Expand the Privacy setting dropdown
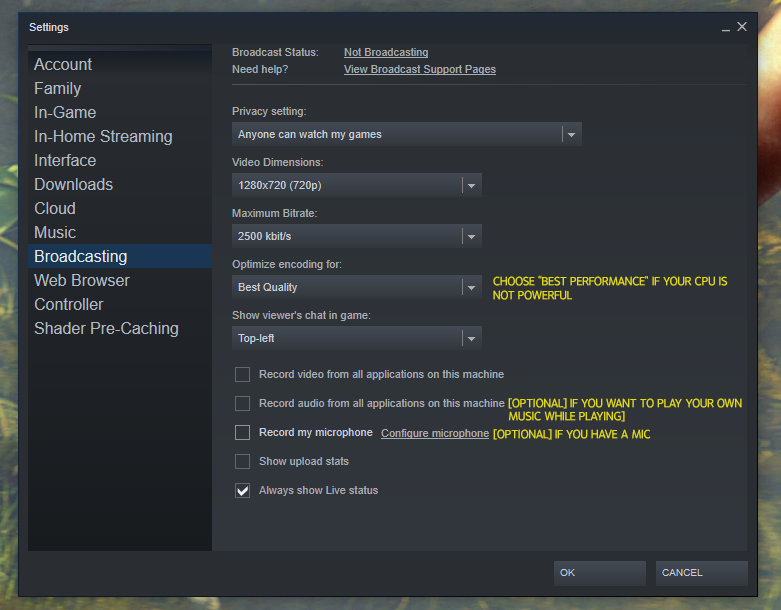The height and width of the screenshot is (610, 781). click(407, 134)
